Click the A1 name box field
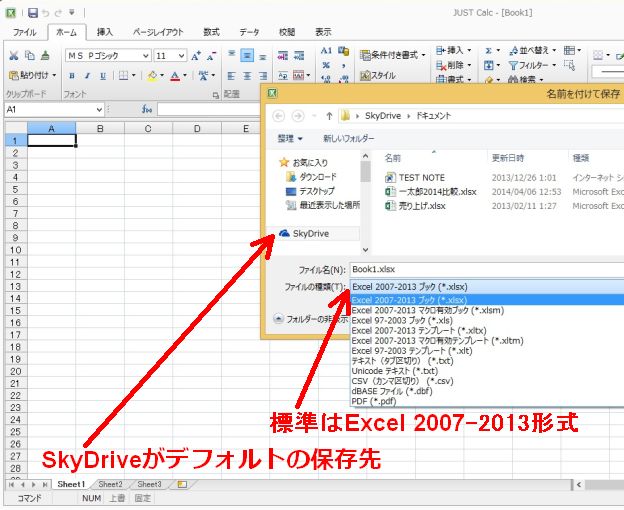Viewport: 624px width, 510px height. pos(55,109)
